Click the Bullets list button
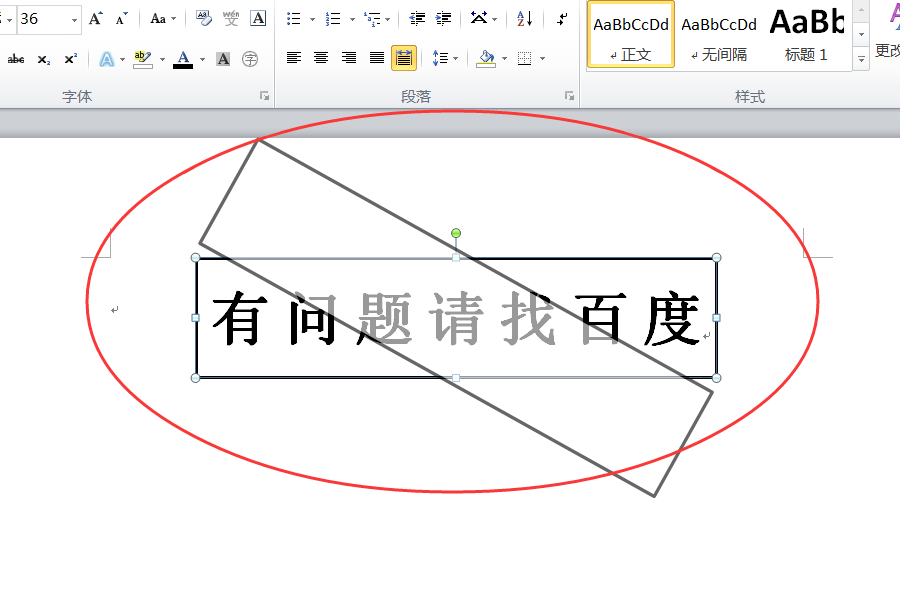The height and width of the screenshot is (599, 900). click(x=294, y=19)
